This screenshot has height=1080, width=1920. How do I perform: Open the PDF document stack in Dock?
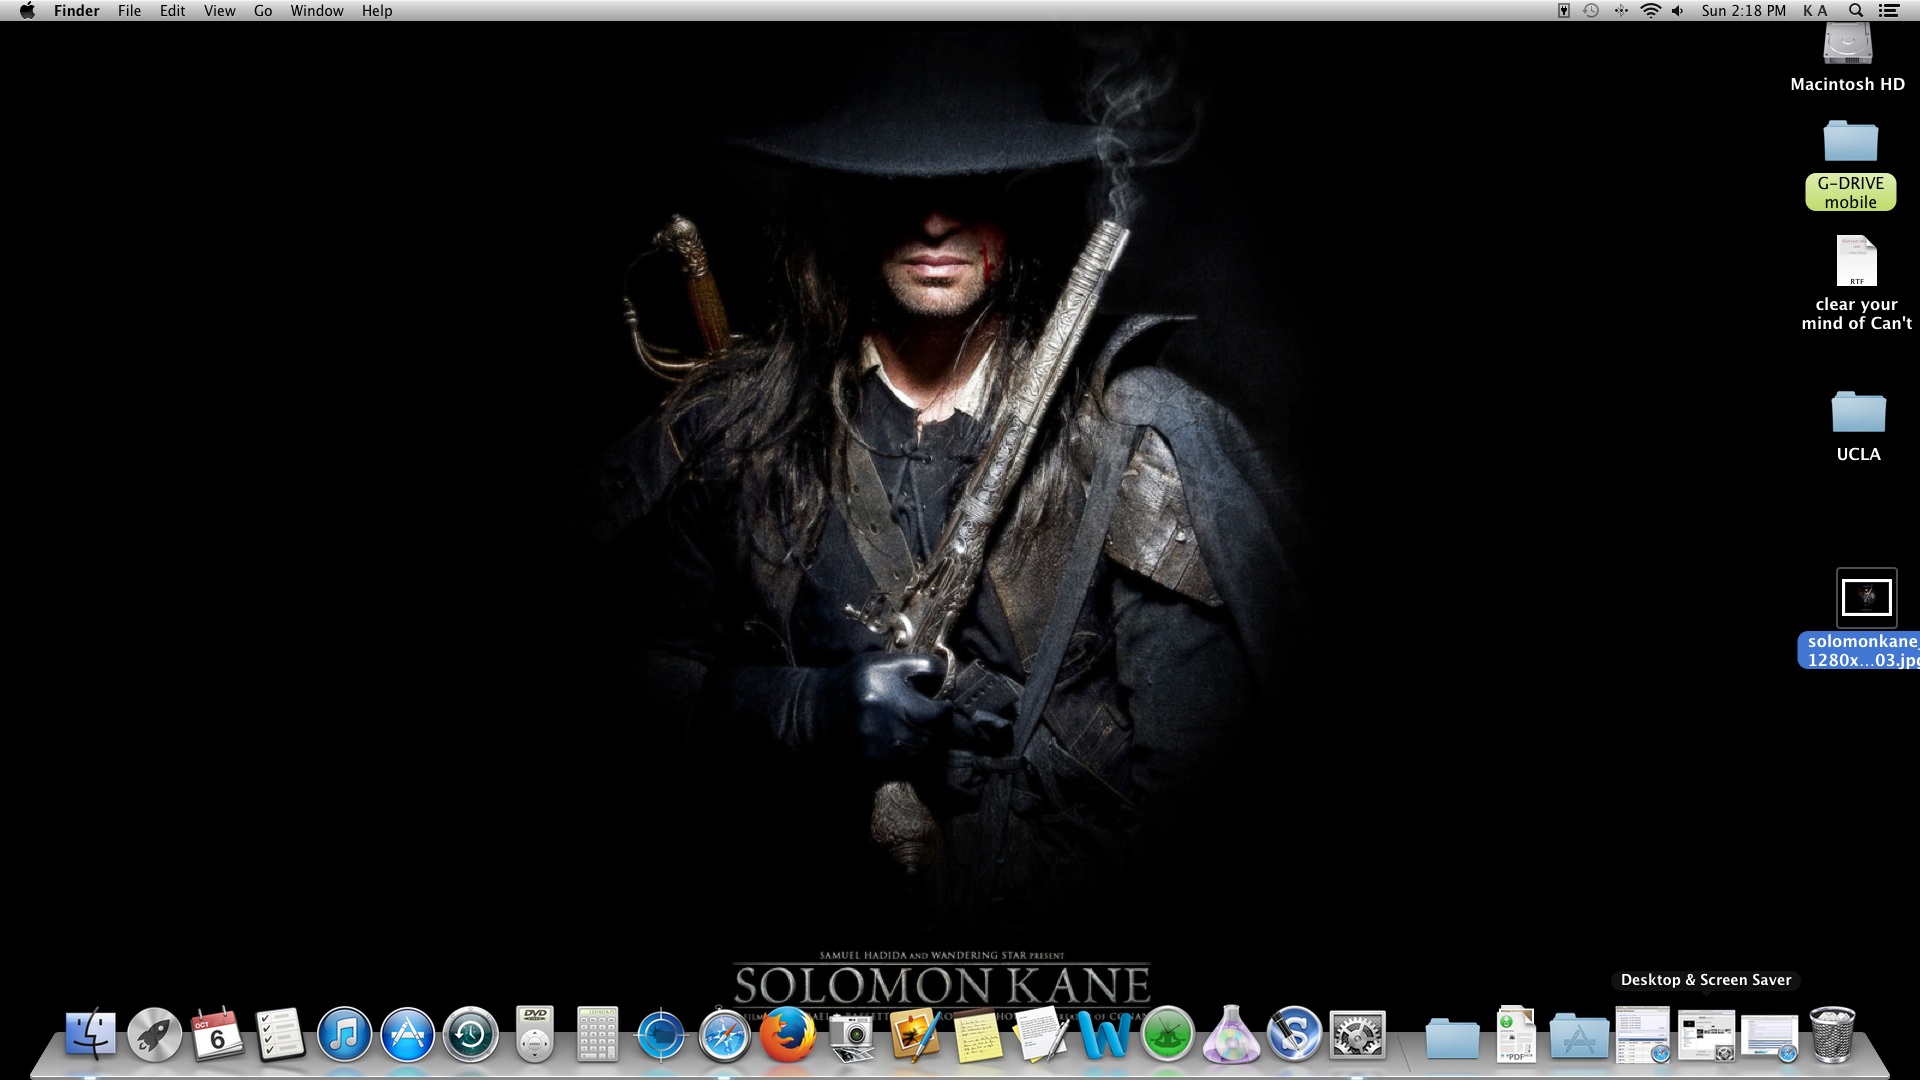click(1516, 1034)
